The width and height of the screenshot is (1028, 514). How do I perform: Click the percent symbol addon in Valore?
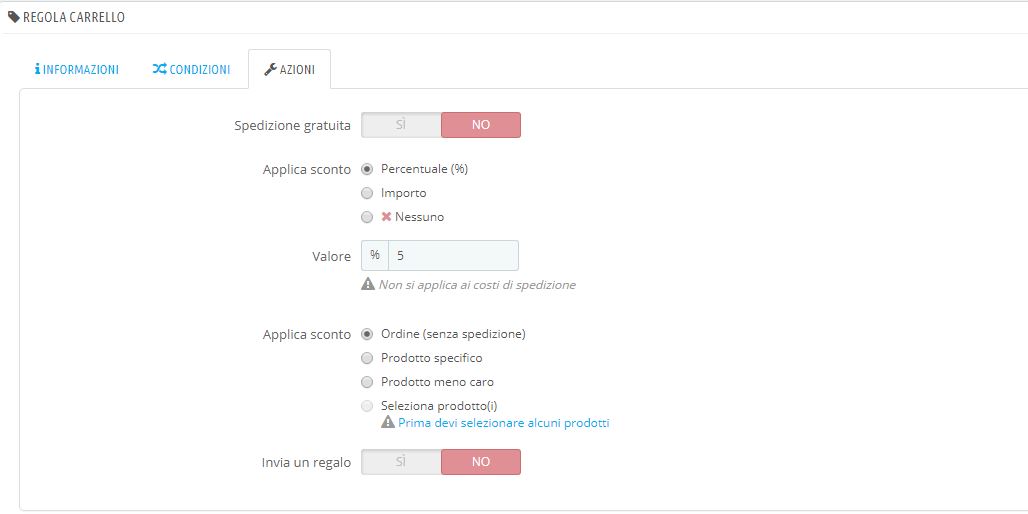(375, 256)
